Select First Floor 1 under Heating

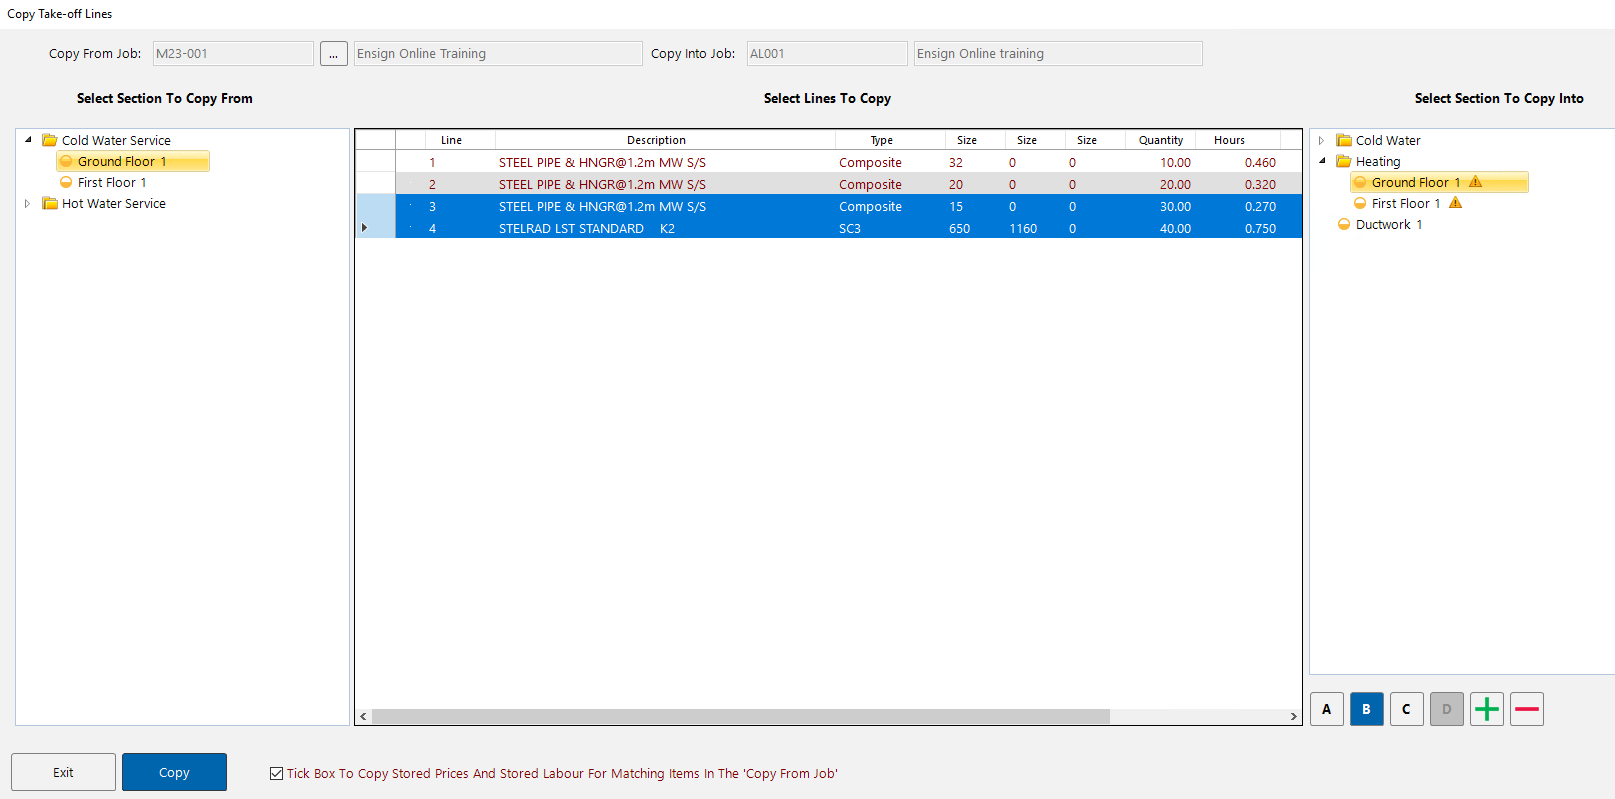(1406, 203)
